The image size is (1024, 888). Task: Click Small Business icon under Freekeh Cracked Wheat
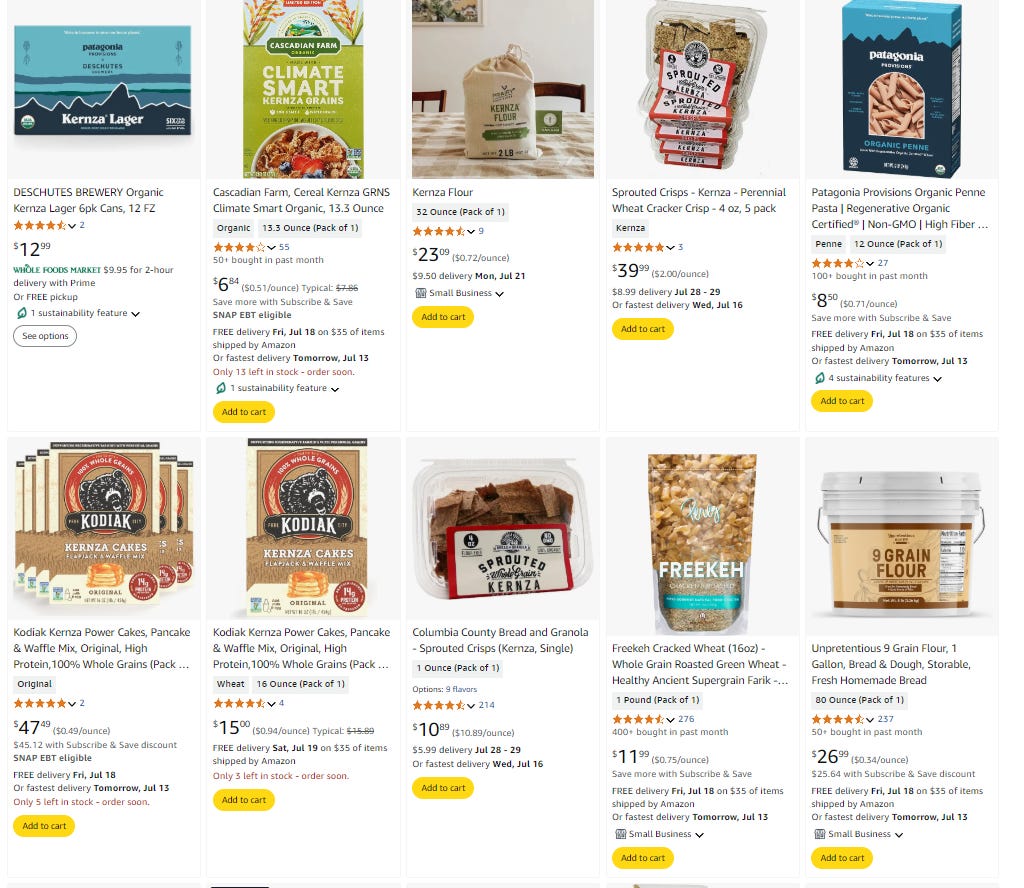click(620, 834)
